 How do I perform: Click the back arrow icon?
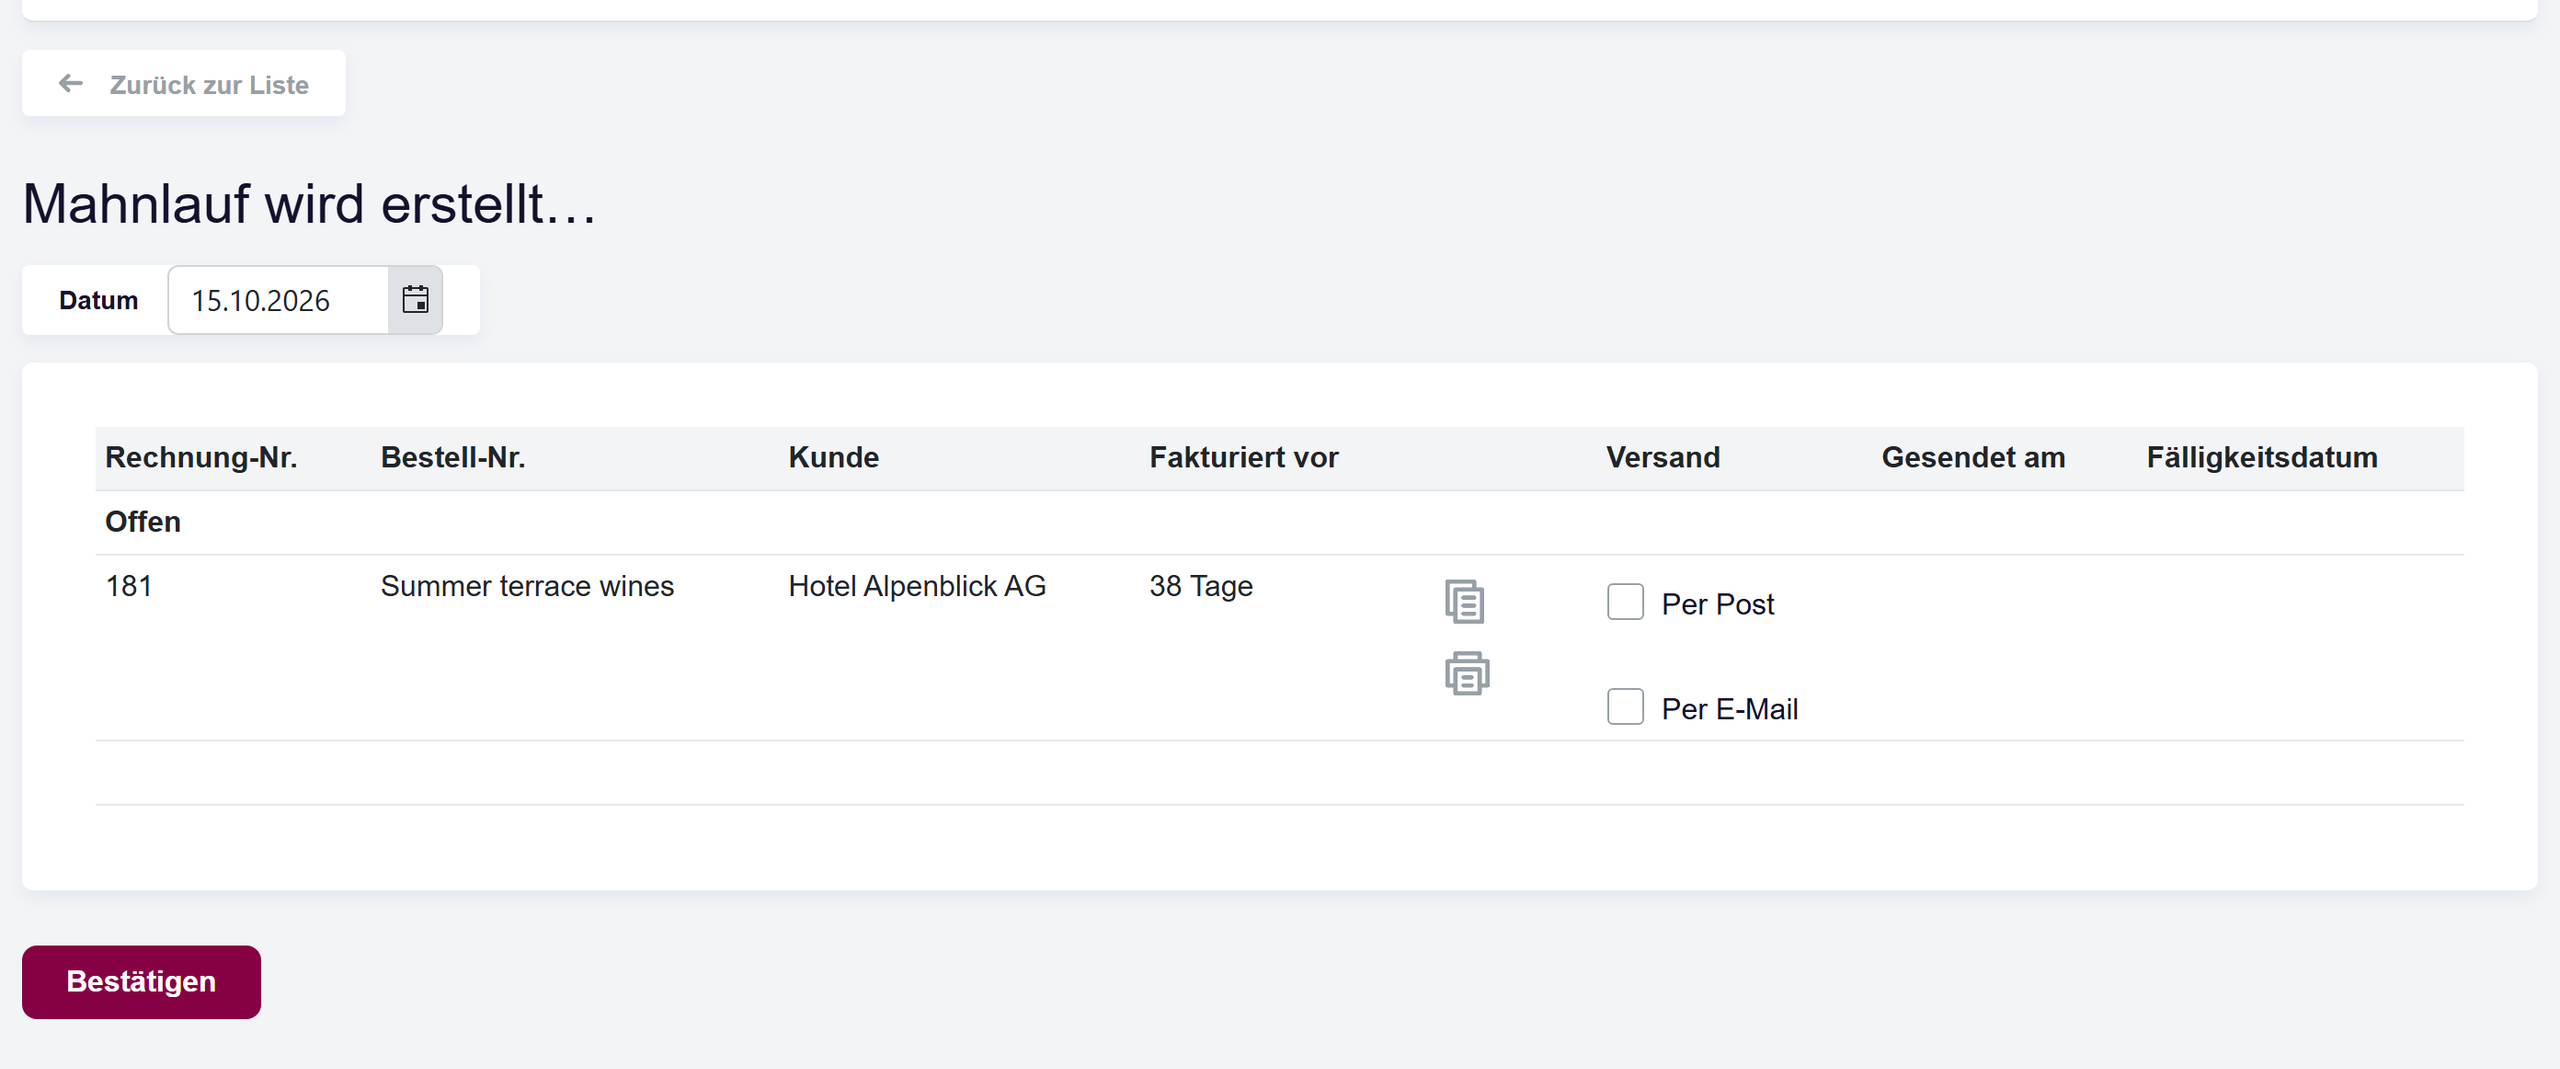pyautogui.click(x=71, y=84)
